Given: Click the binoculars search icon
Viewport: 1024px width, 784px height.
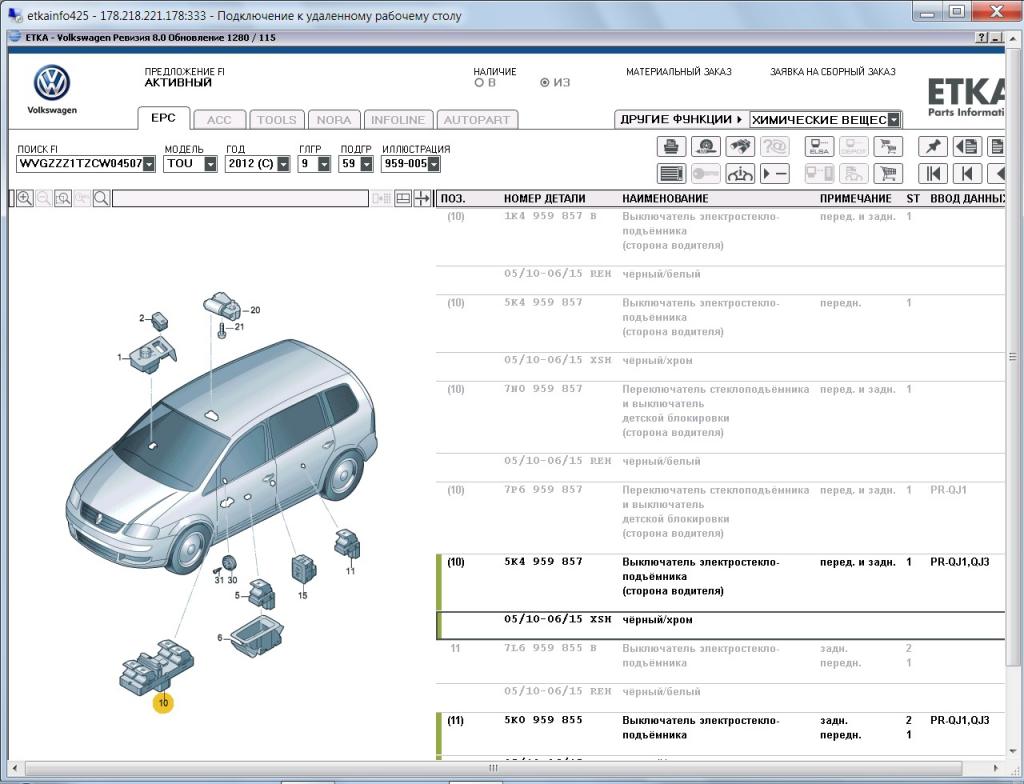Looking at the screenshot, I should pyautogui.click(x=740, y=146).
